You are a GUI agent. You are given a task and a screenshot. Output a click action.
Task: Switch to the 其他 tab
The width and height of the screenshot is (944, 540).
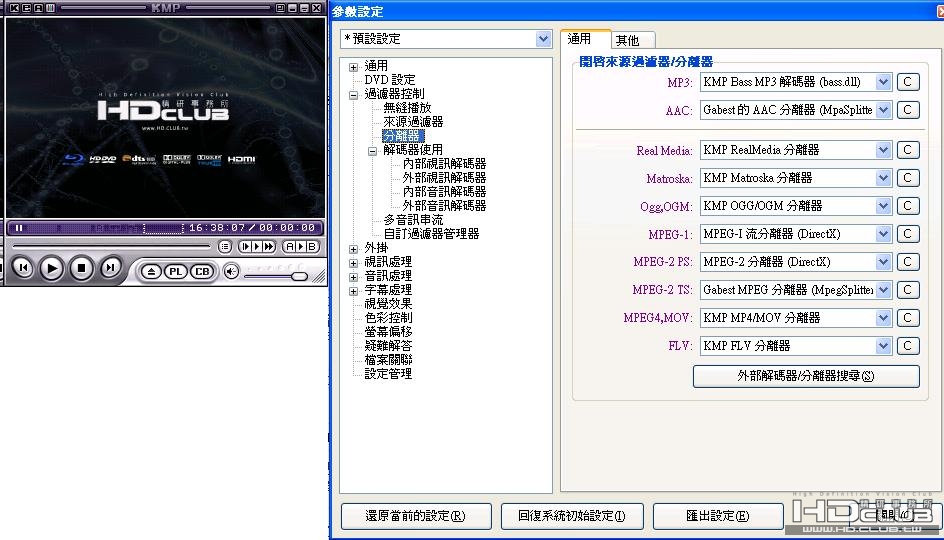633,40
